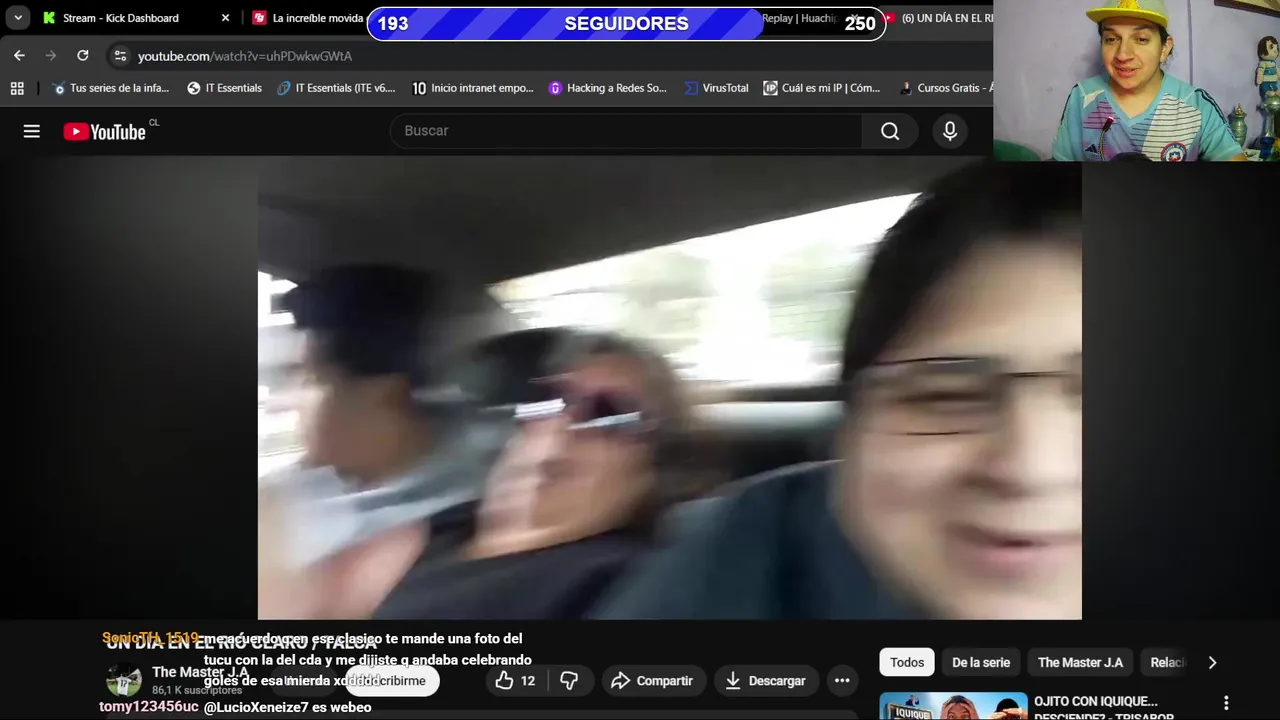The image size is (1280, 720).
Task: Open IT Essentials (ITE v6... bookmark
Action: coord(336,88)
